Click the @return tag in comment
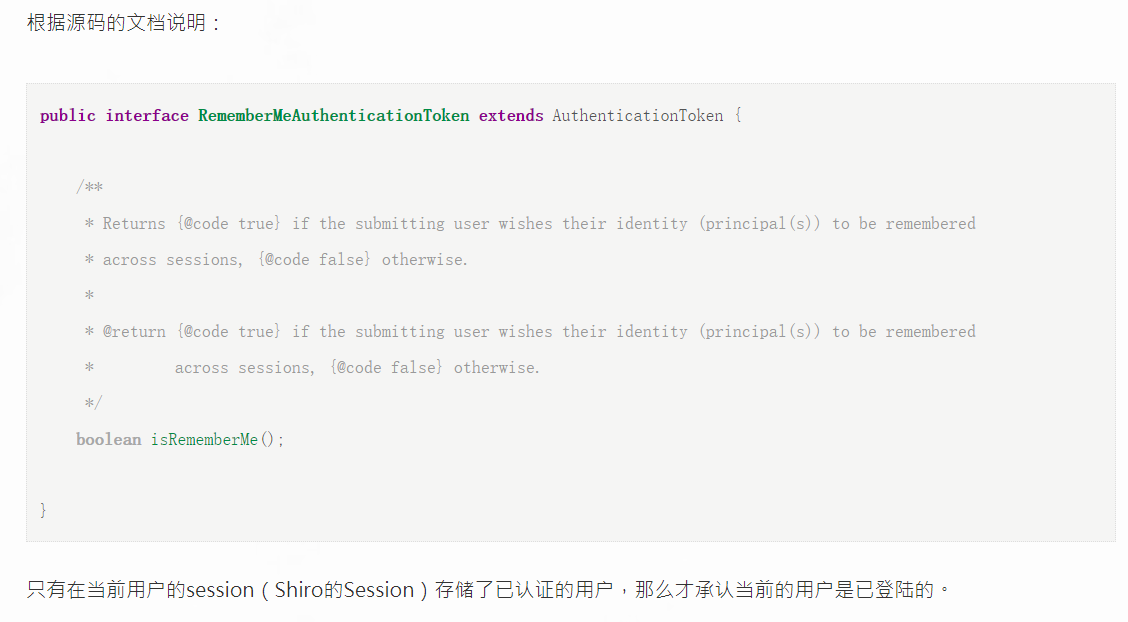The height and width of the screenshot is (622, 1128). click(x=134, y=331)
